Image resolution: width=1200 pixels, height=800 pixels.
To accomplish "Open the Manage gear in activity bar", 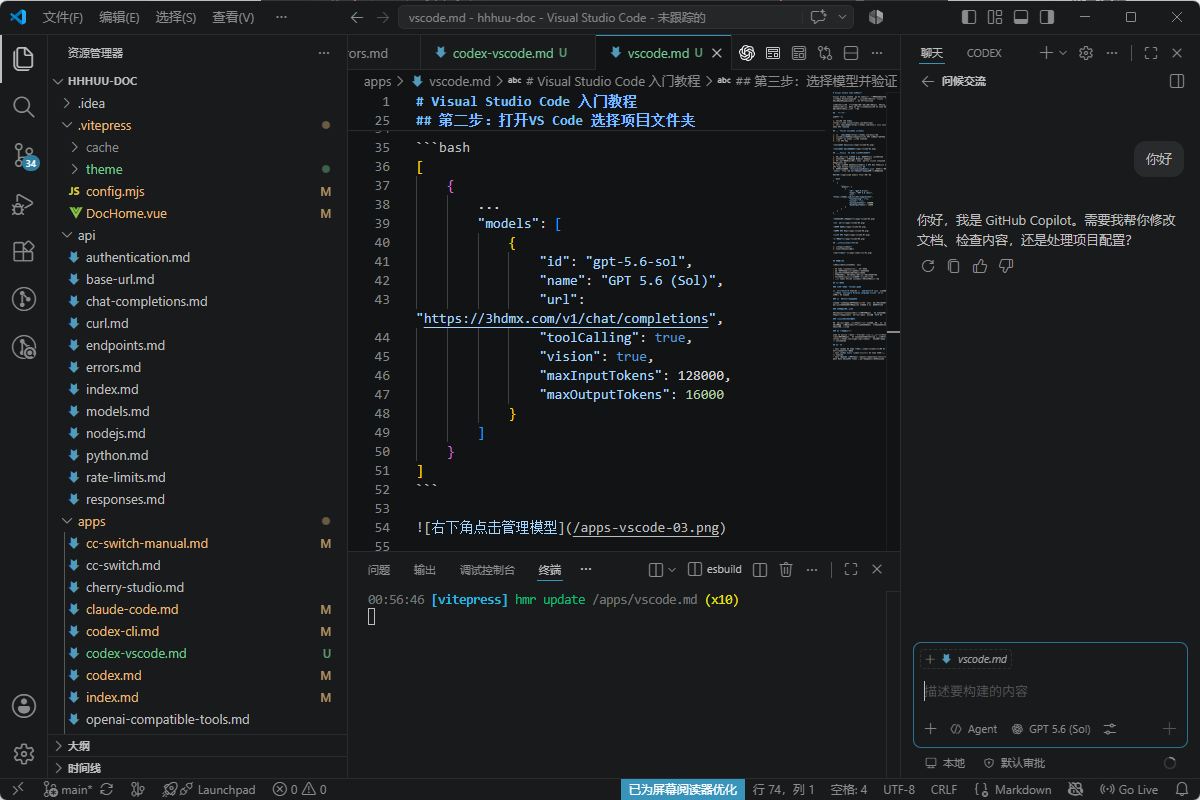I will [24, 754].
